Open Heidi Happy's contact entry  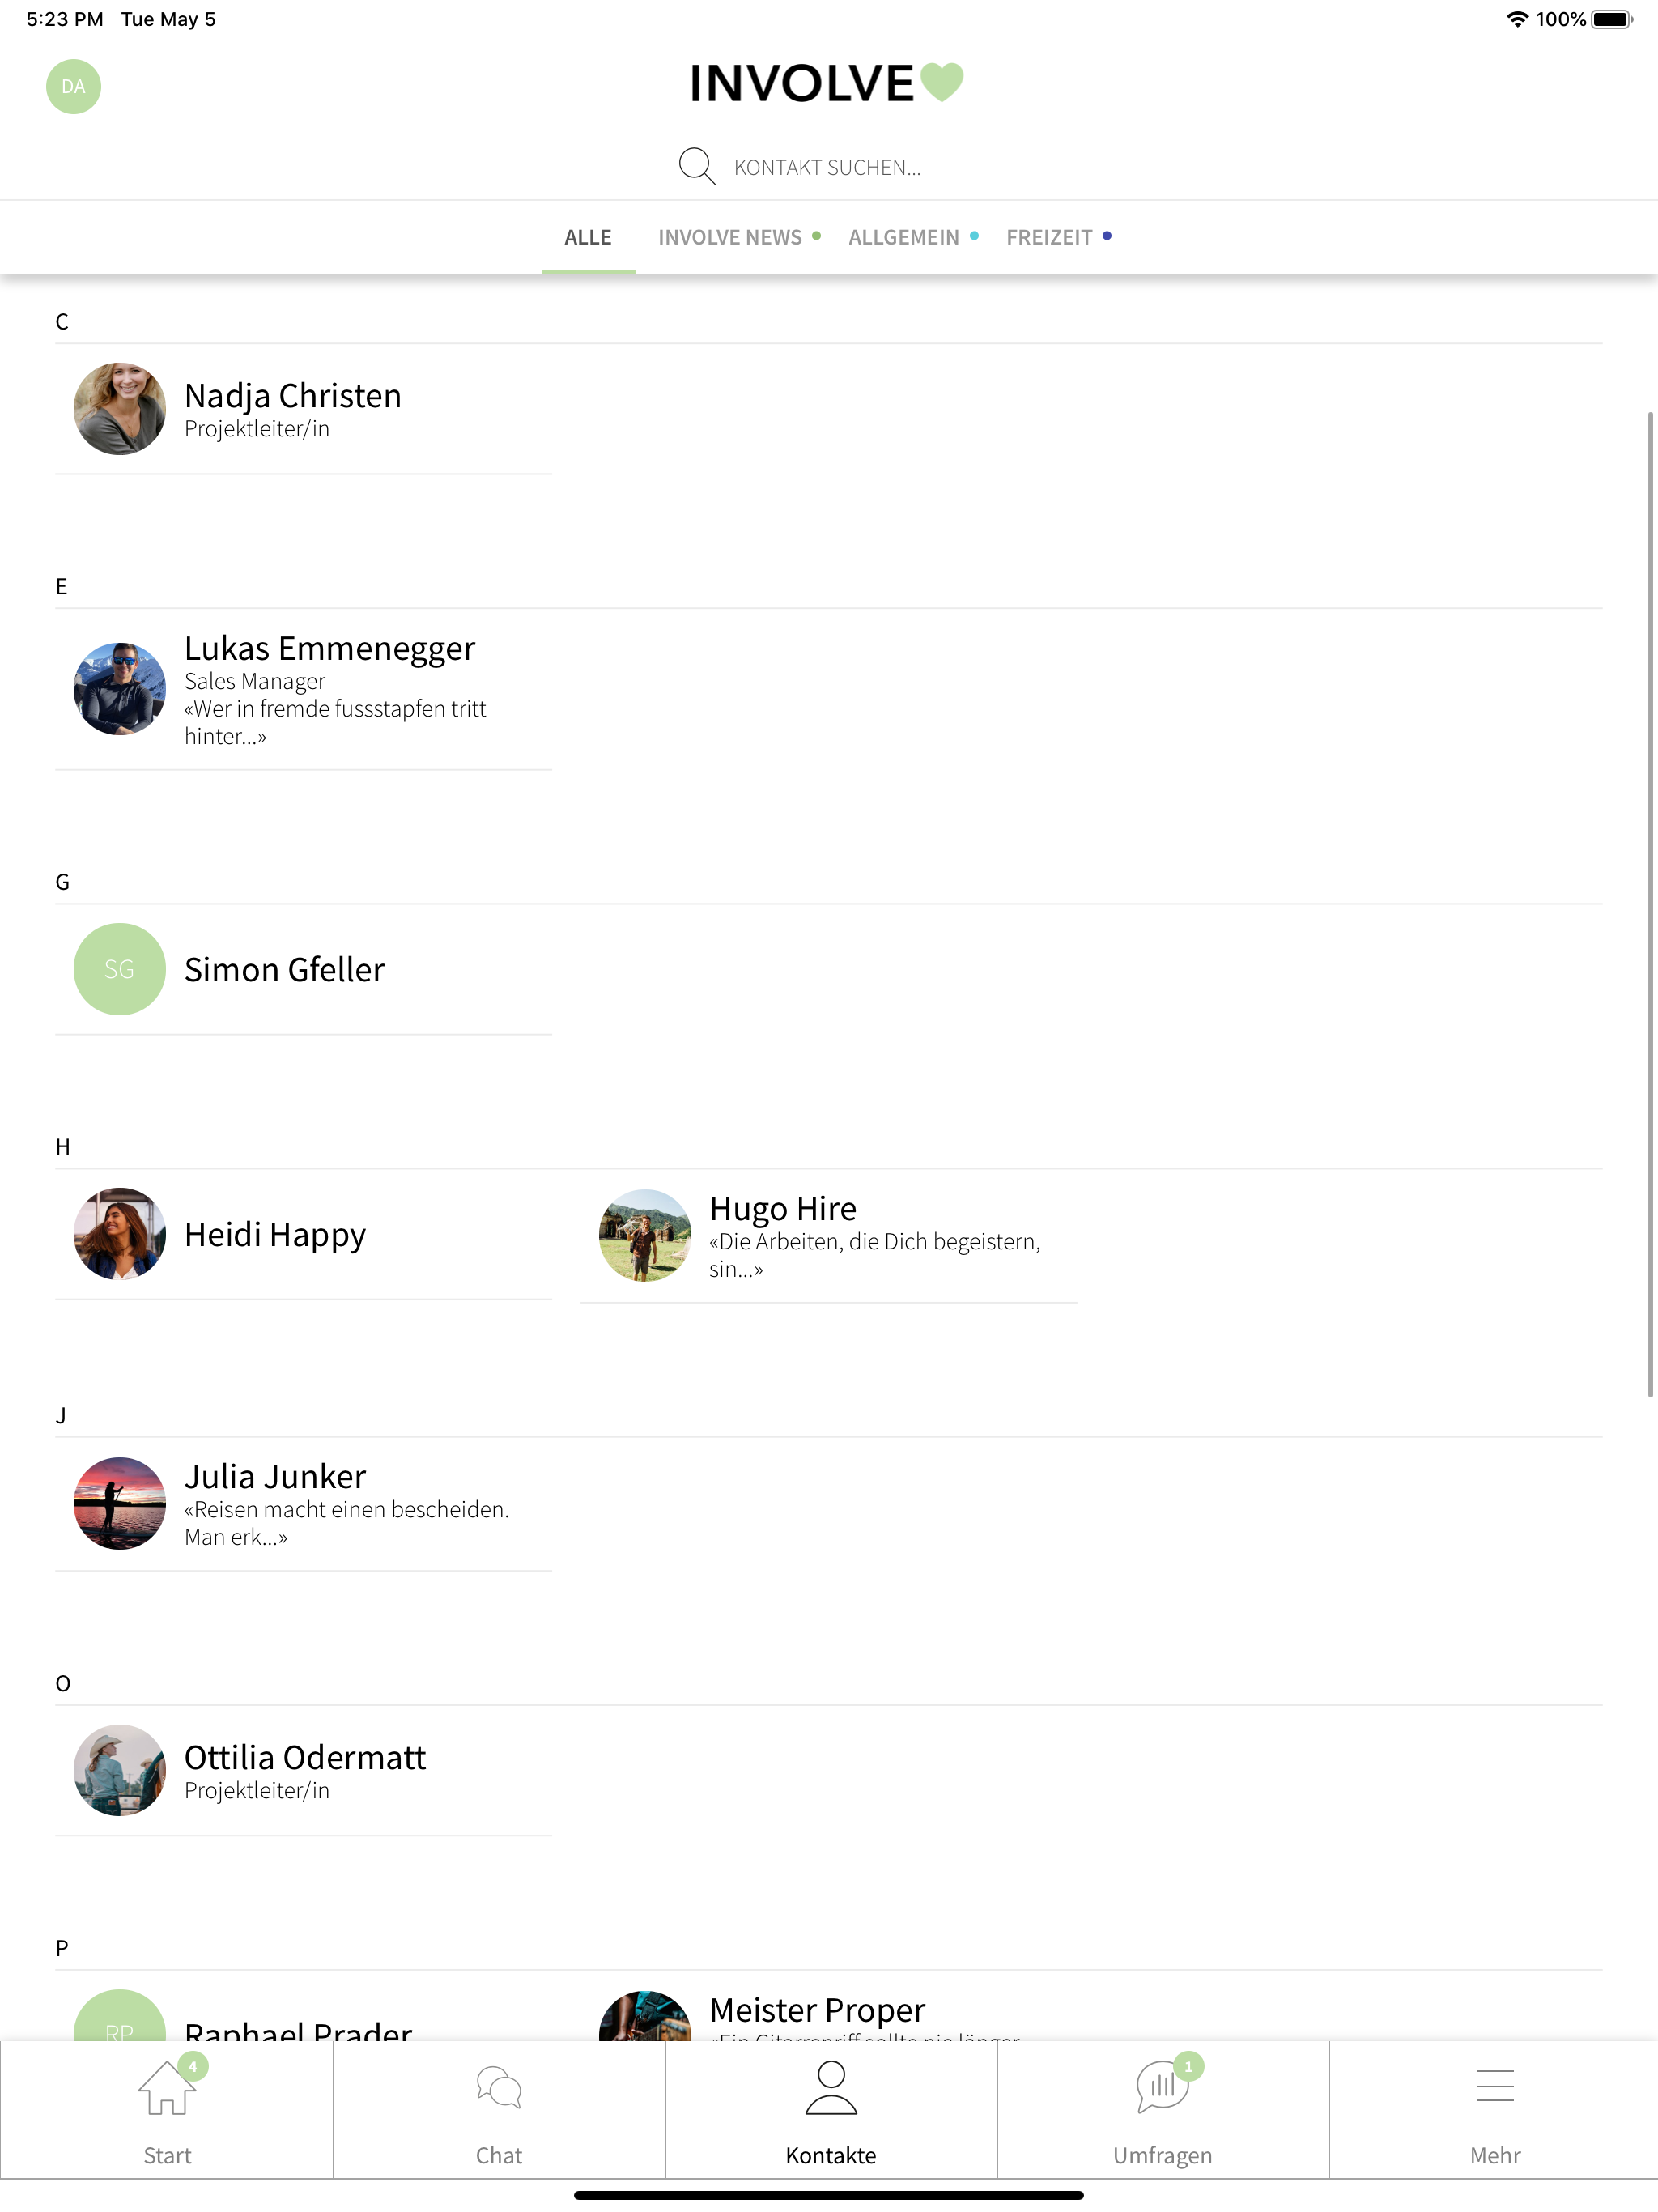pyautogui.click(x=274, y=1235)
